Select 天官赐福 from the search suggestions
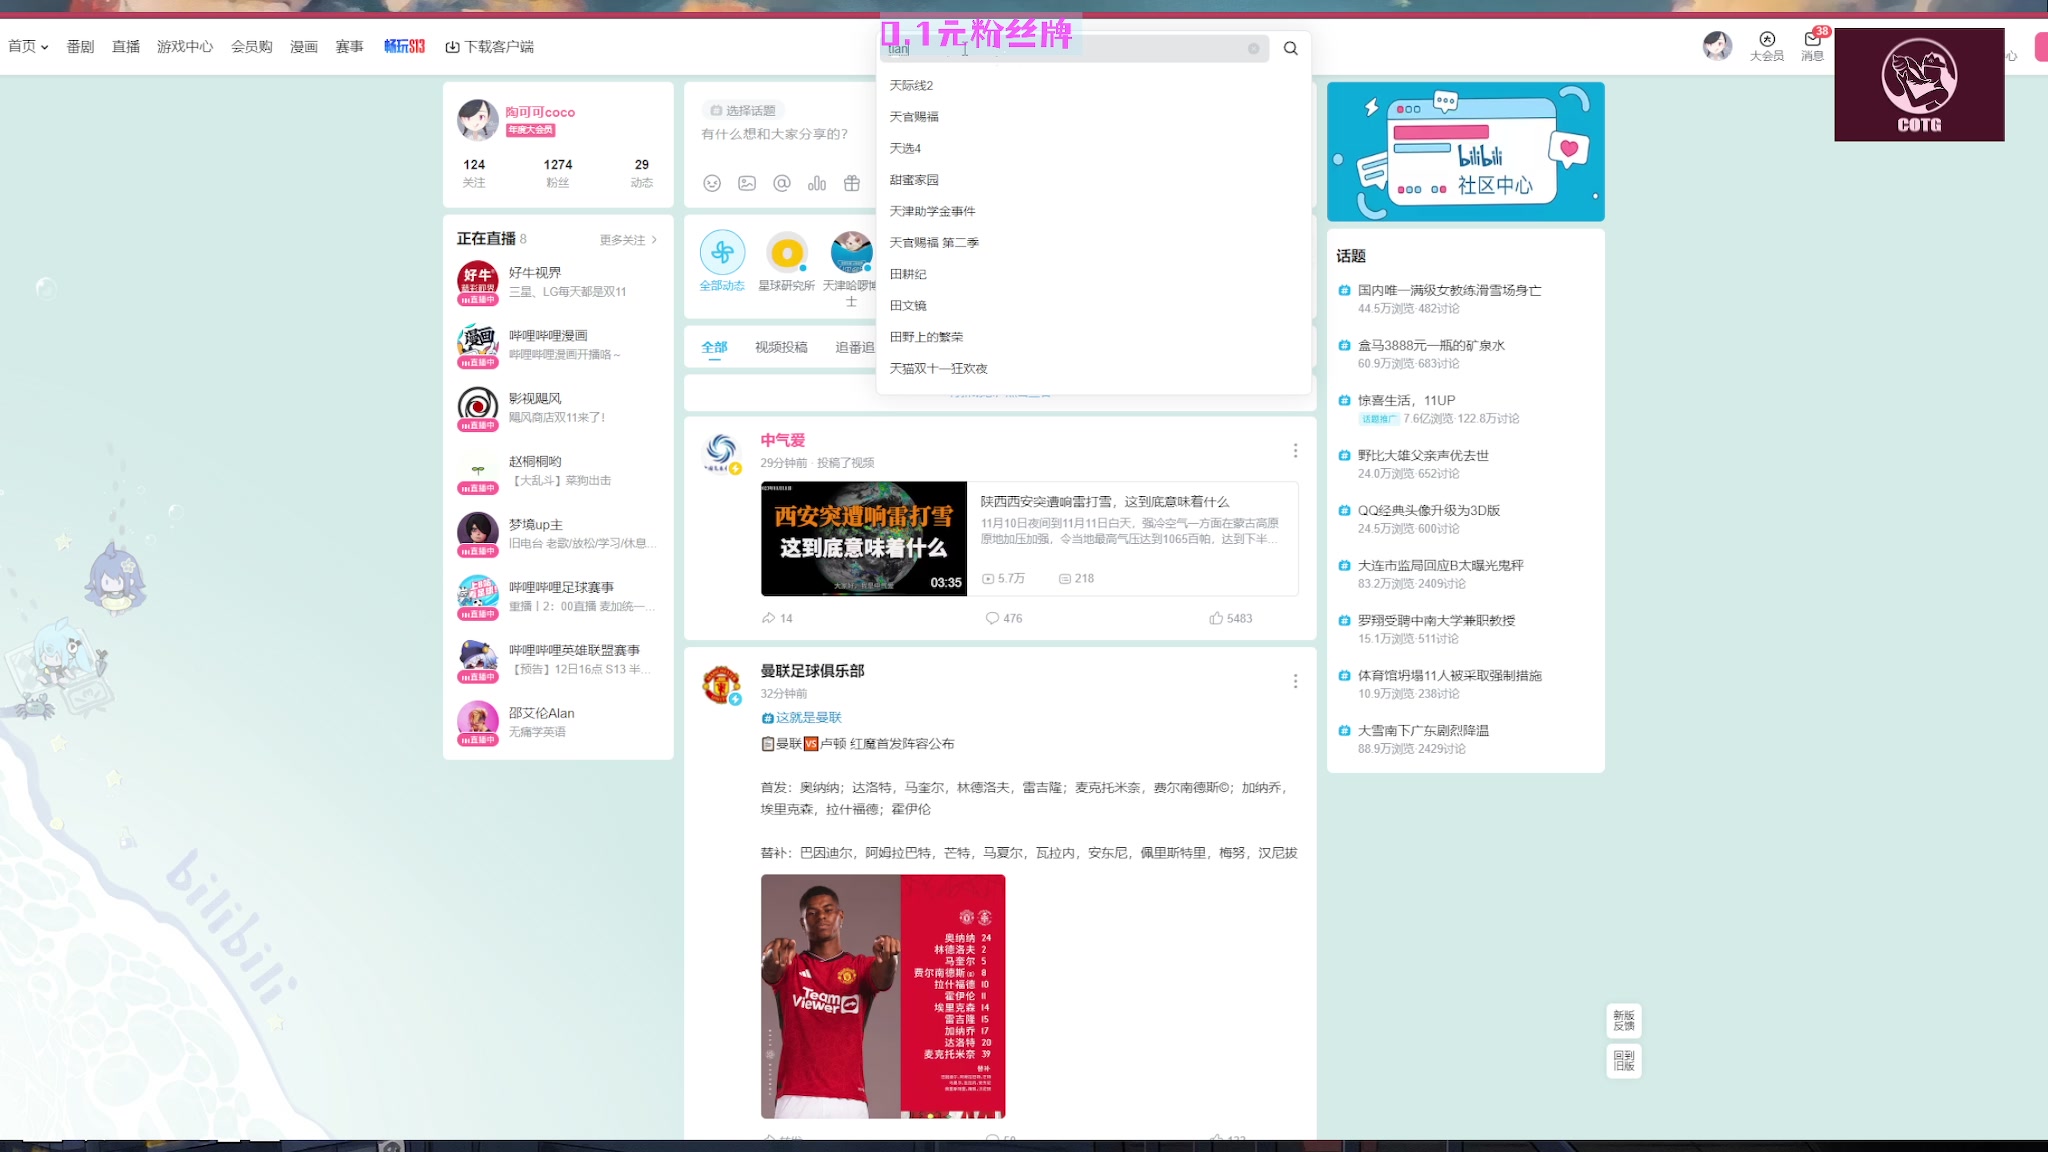The height and width of the screenshot is (1152, 2048). pyautogui.click(x=912, y=116)
